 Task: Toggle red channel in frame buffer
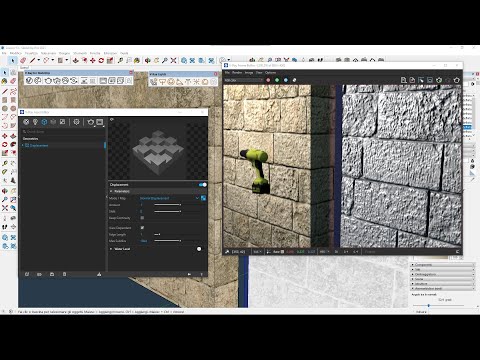(268, 80)
